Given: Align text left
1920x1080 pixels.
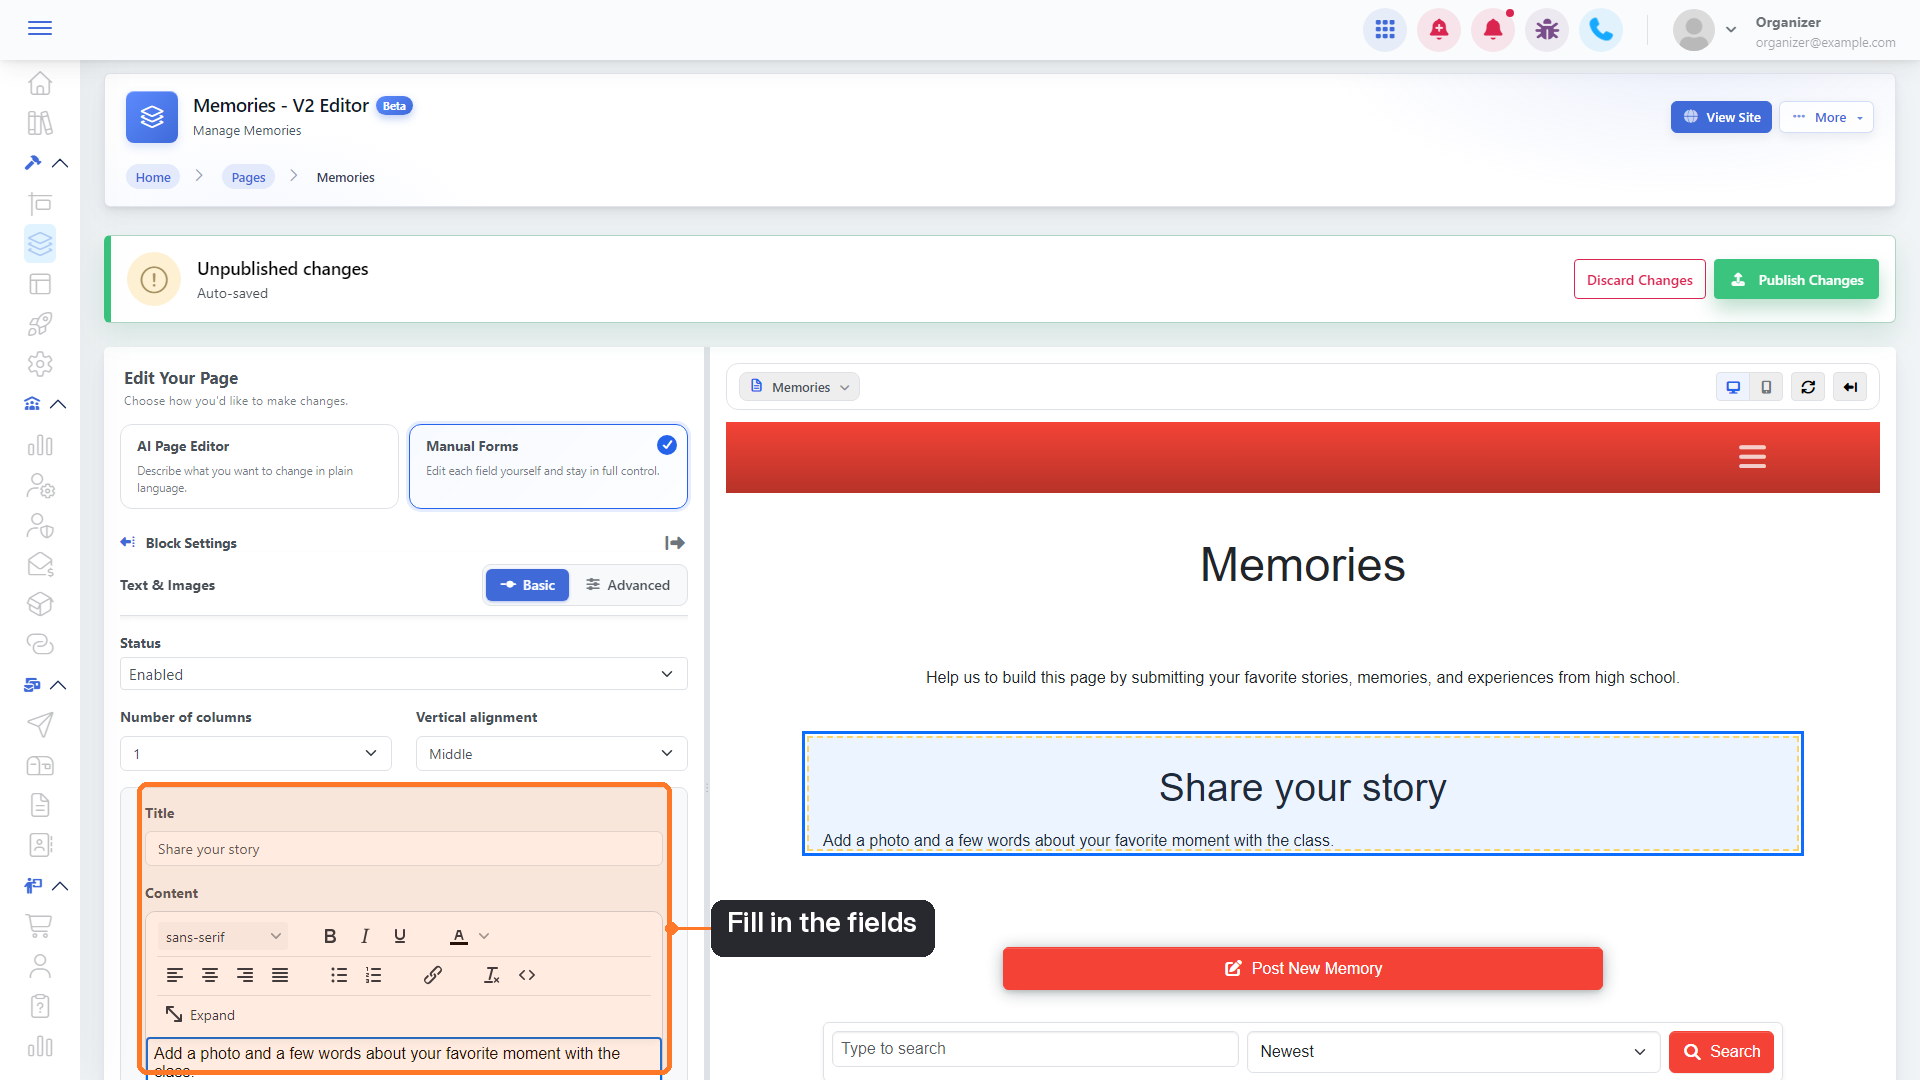Looking at the screenshot, I should point(175,975).
